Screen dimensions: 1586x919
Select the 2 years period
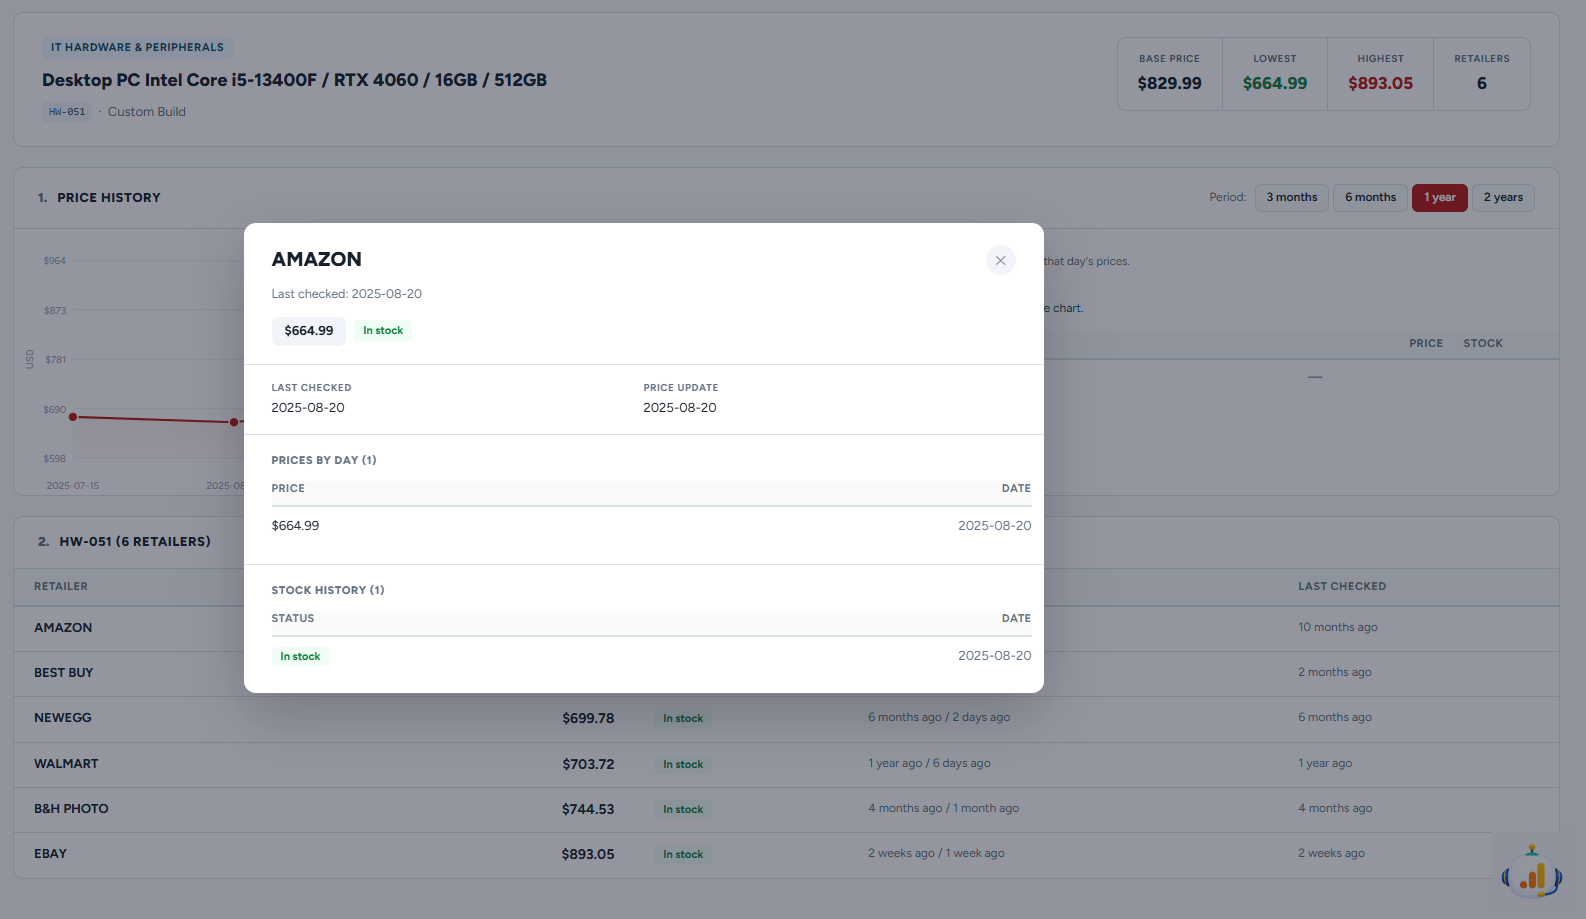pos(1503,198)
